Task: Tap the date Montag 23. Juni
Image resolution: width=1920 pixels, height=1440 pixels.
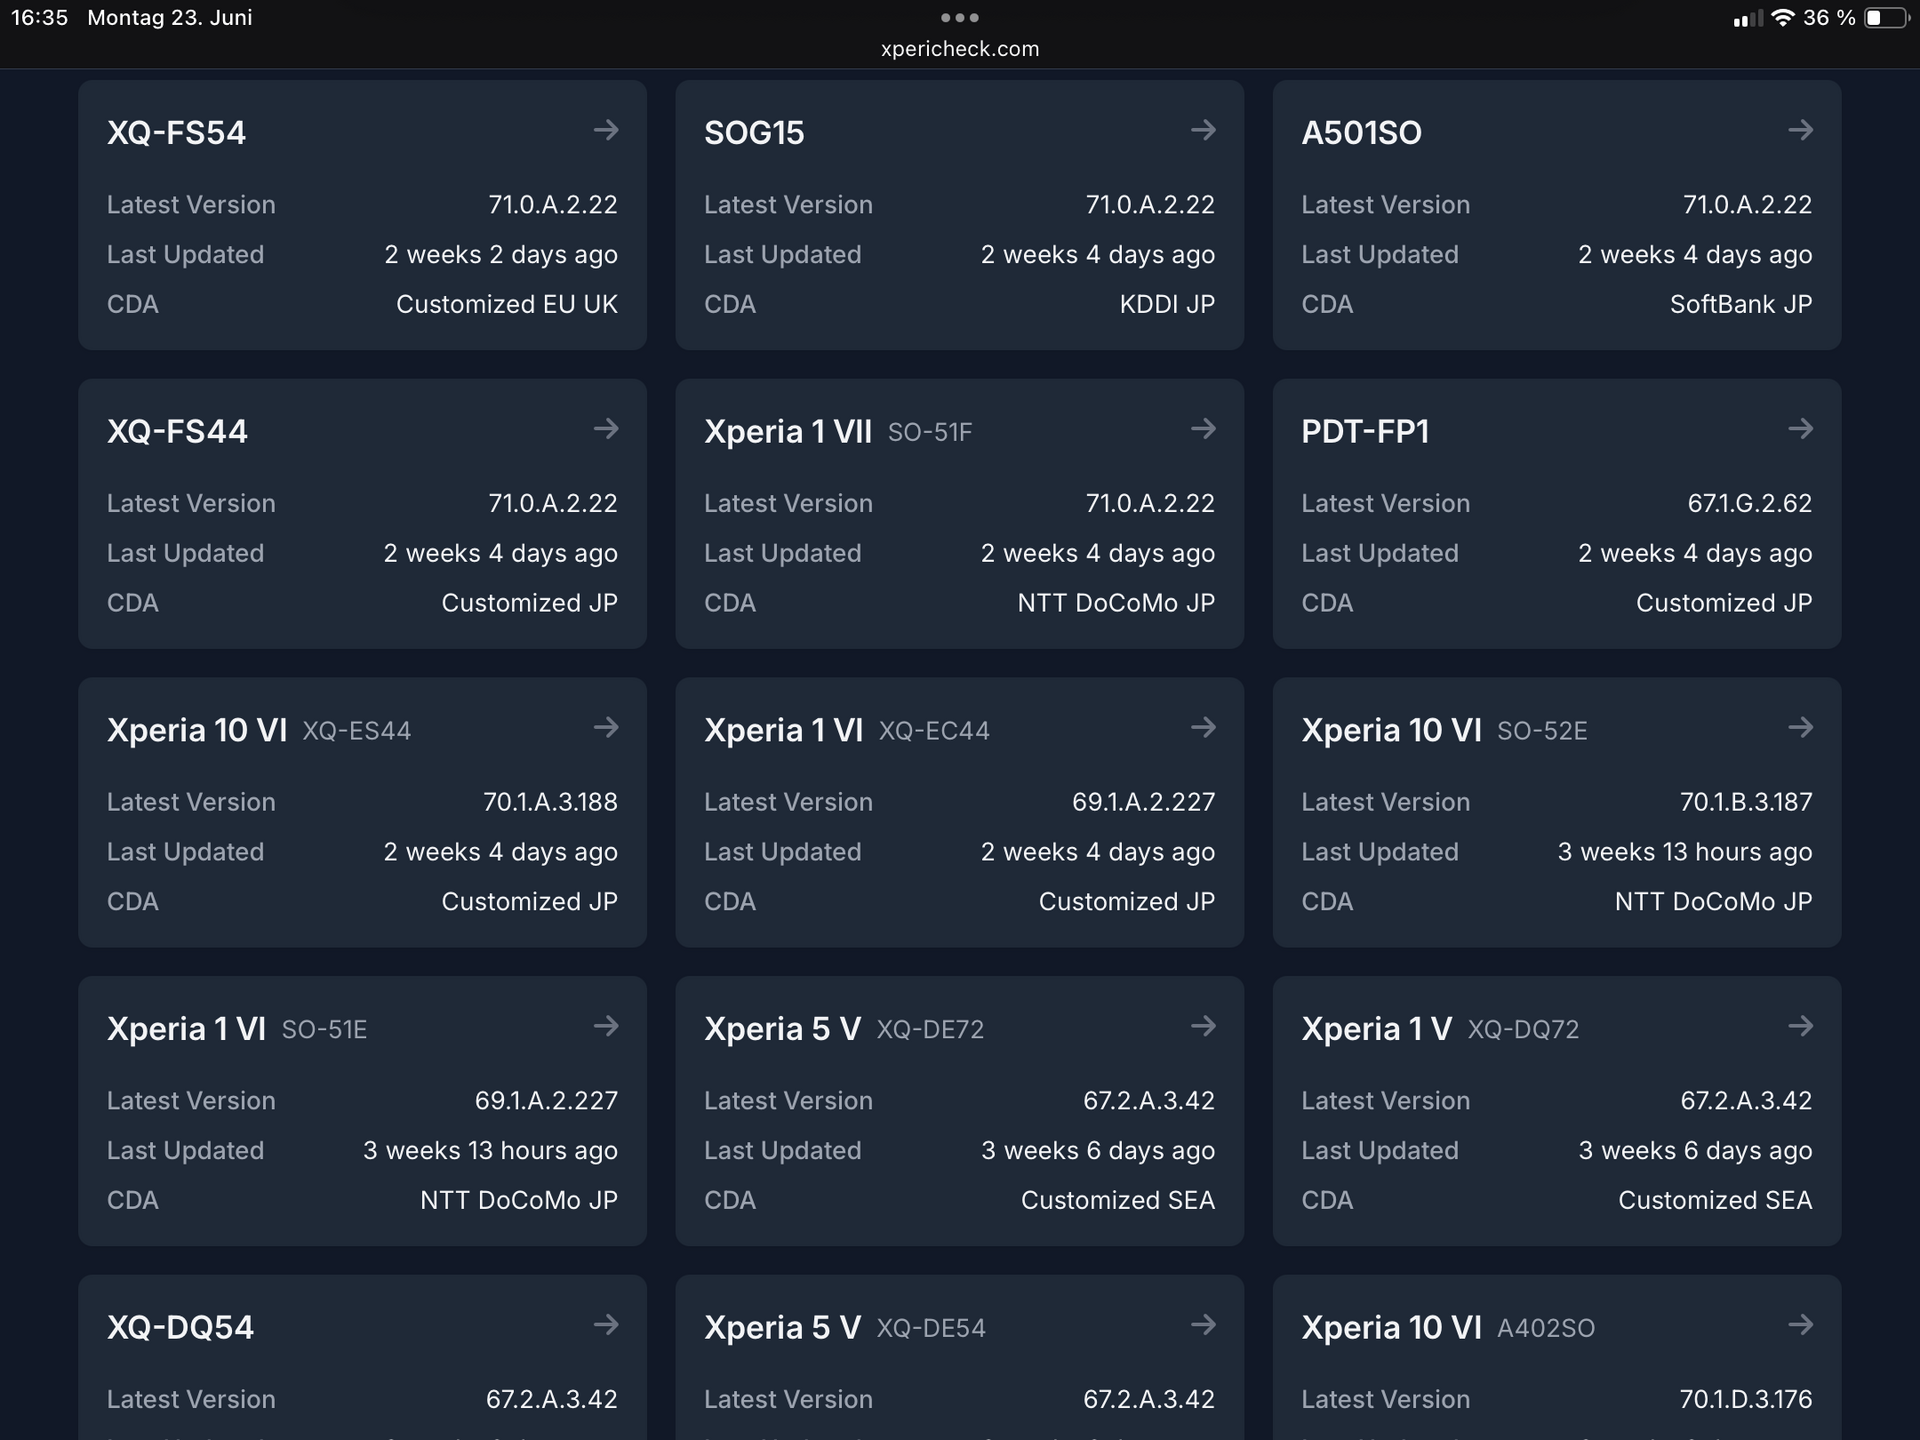Action: tap(170, 18)
